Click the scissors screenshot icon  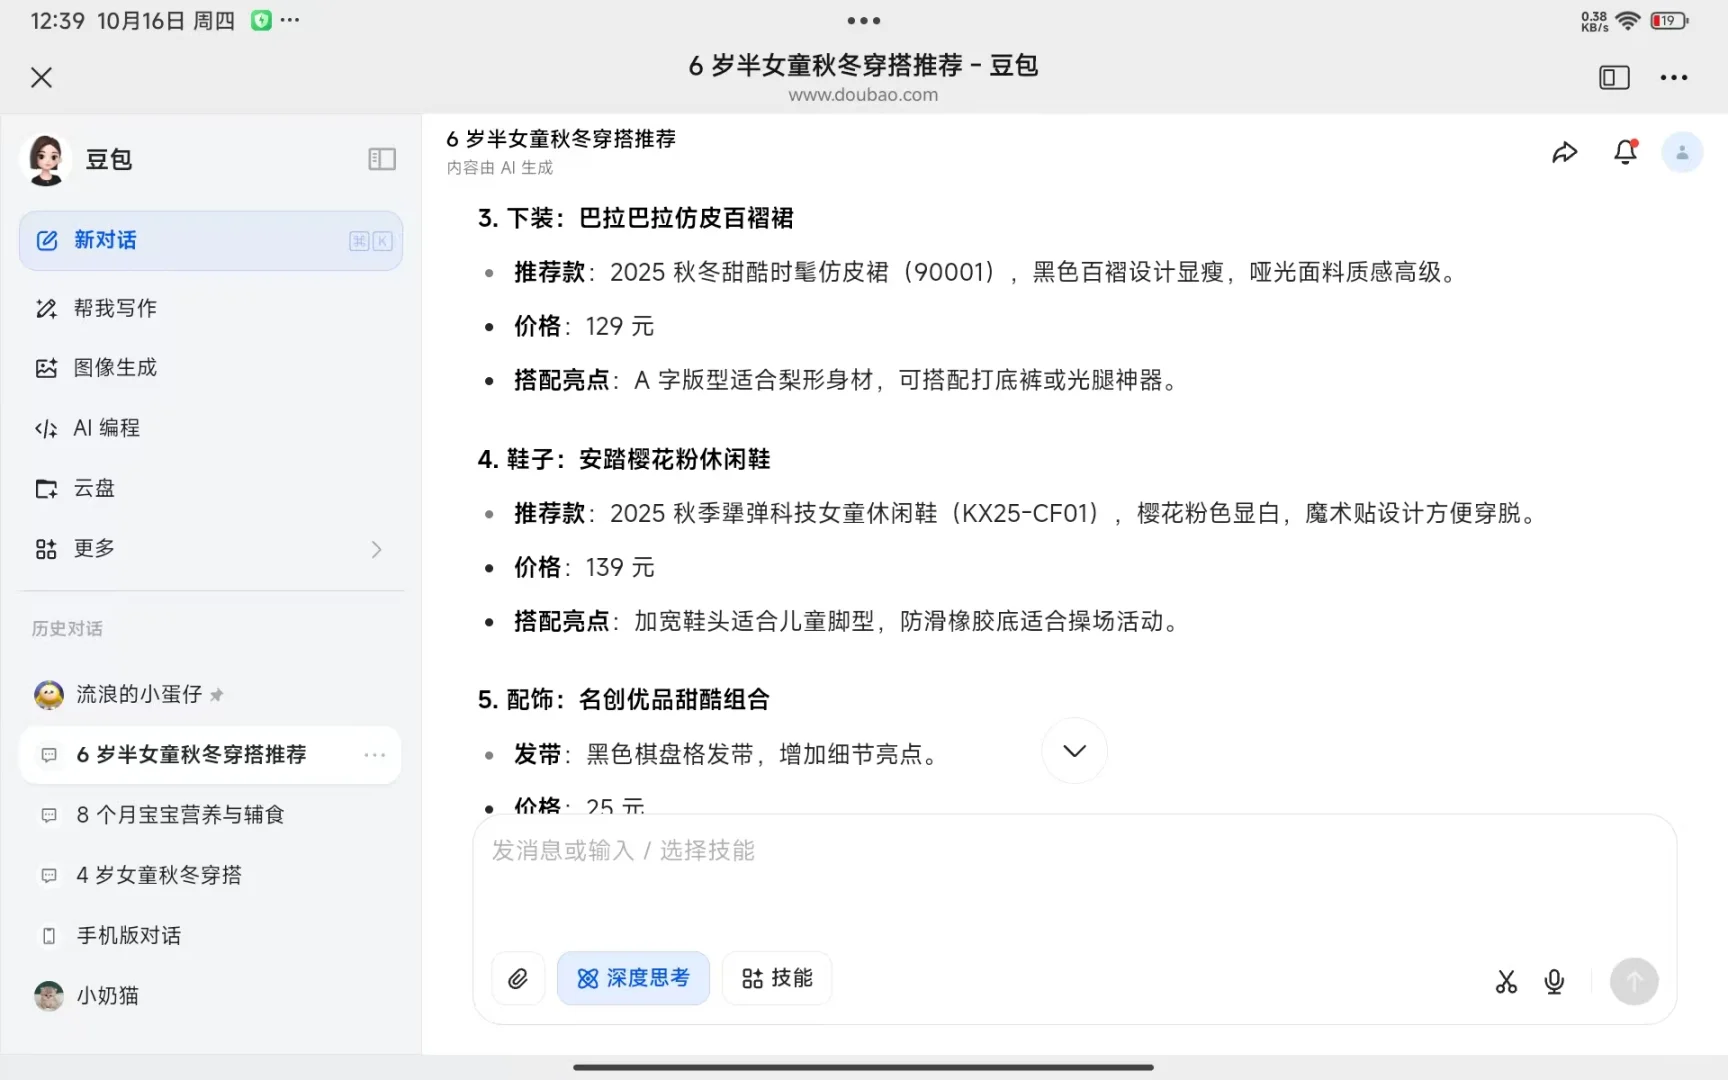click(1506, 982)
